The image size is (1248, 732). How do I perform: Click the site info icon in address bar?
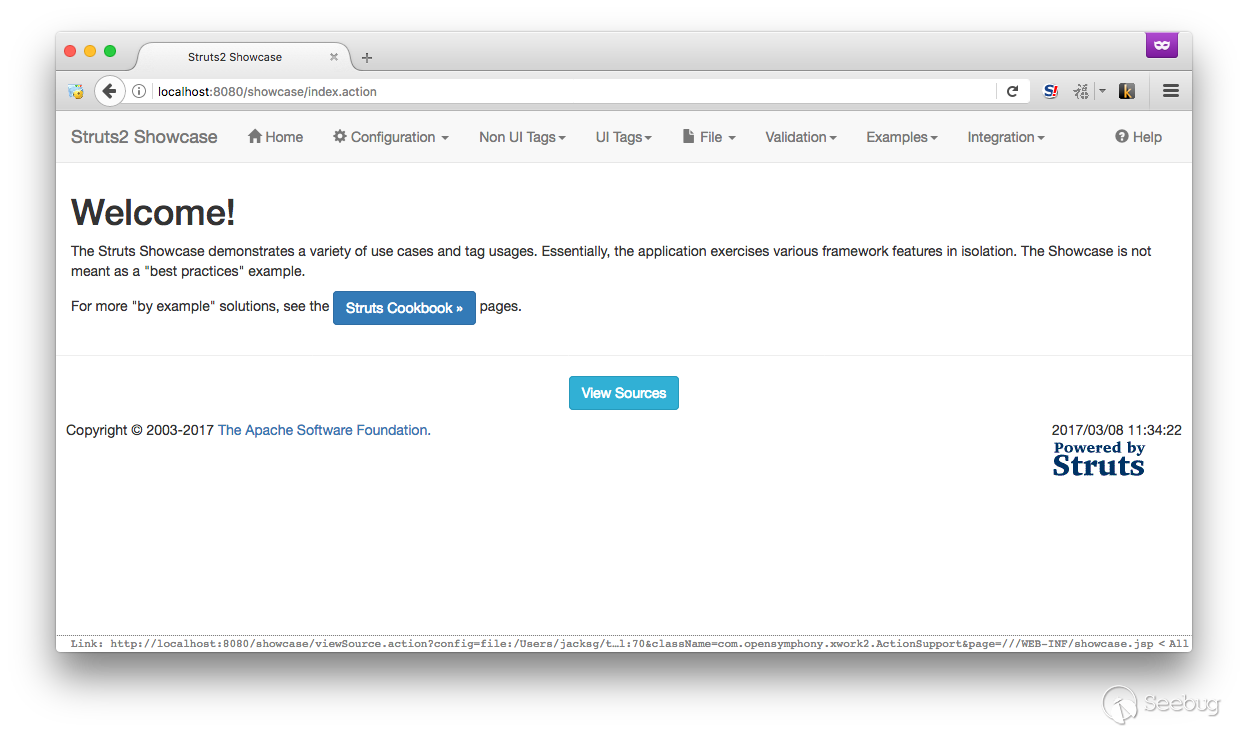click(139, 91)
